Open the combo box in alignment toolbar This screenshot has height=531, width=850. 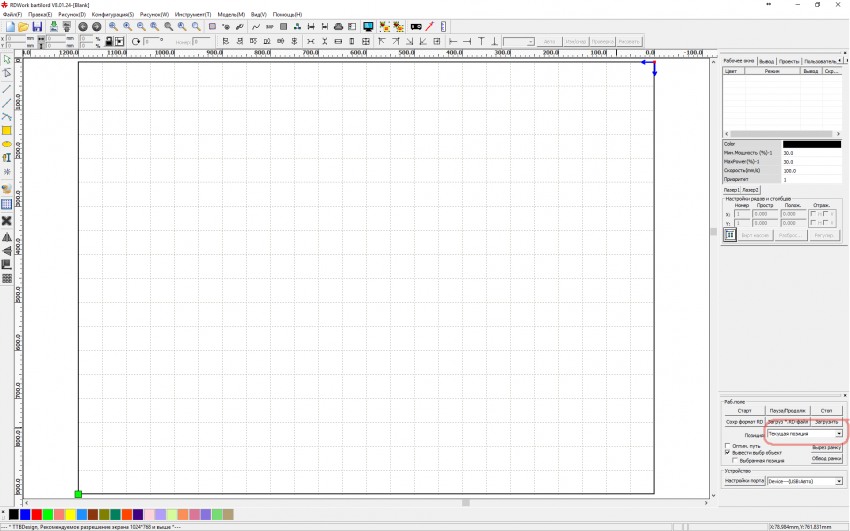pyautogui.click(x=519, y=42)
